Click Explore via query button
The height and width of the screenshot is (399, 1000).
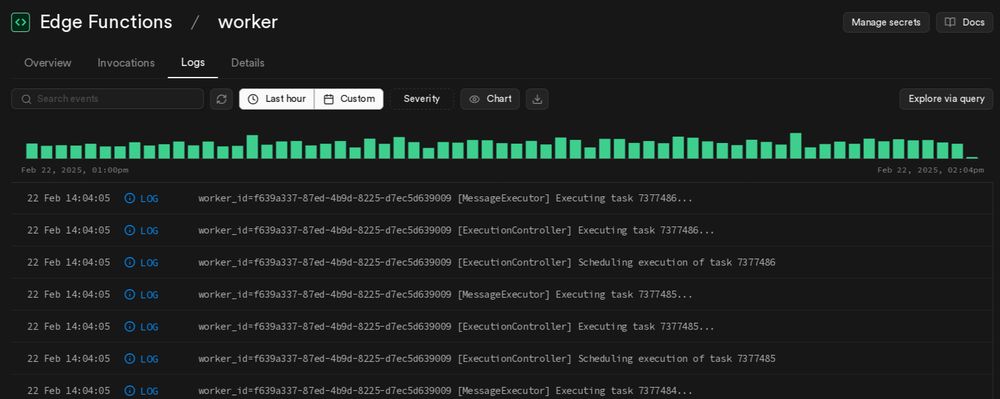pos(946,99)
